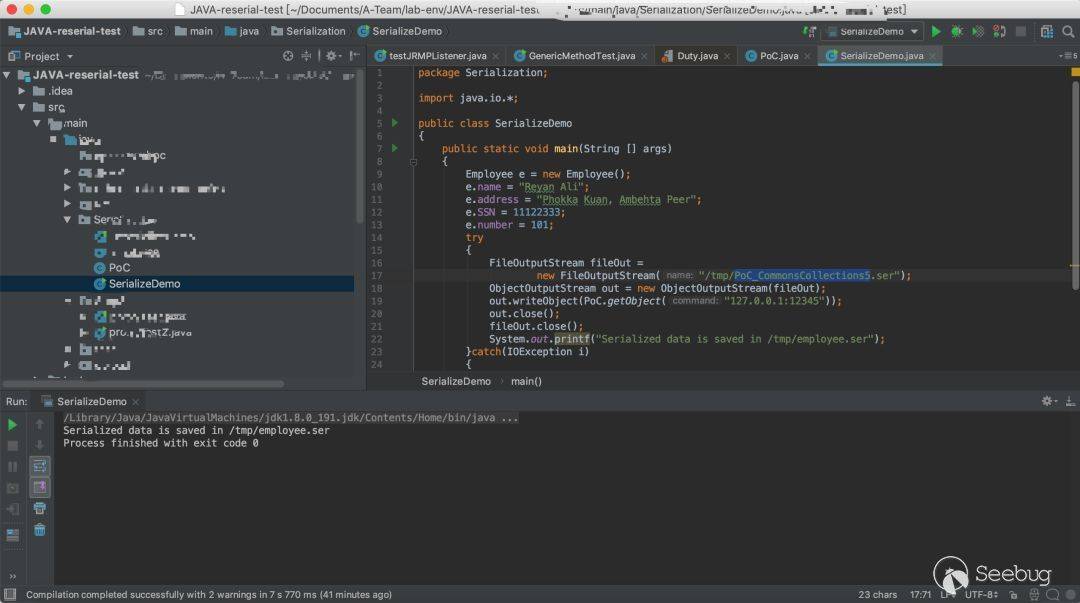Run SerializeDemo with the green toolbar play button

[x=936, y=31]
